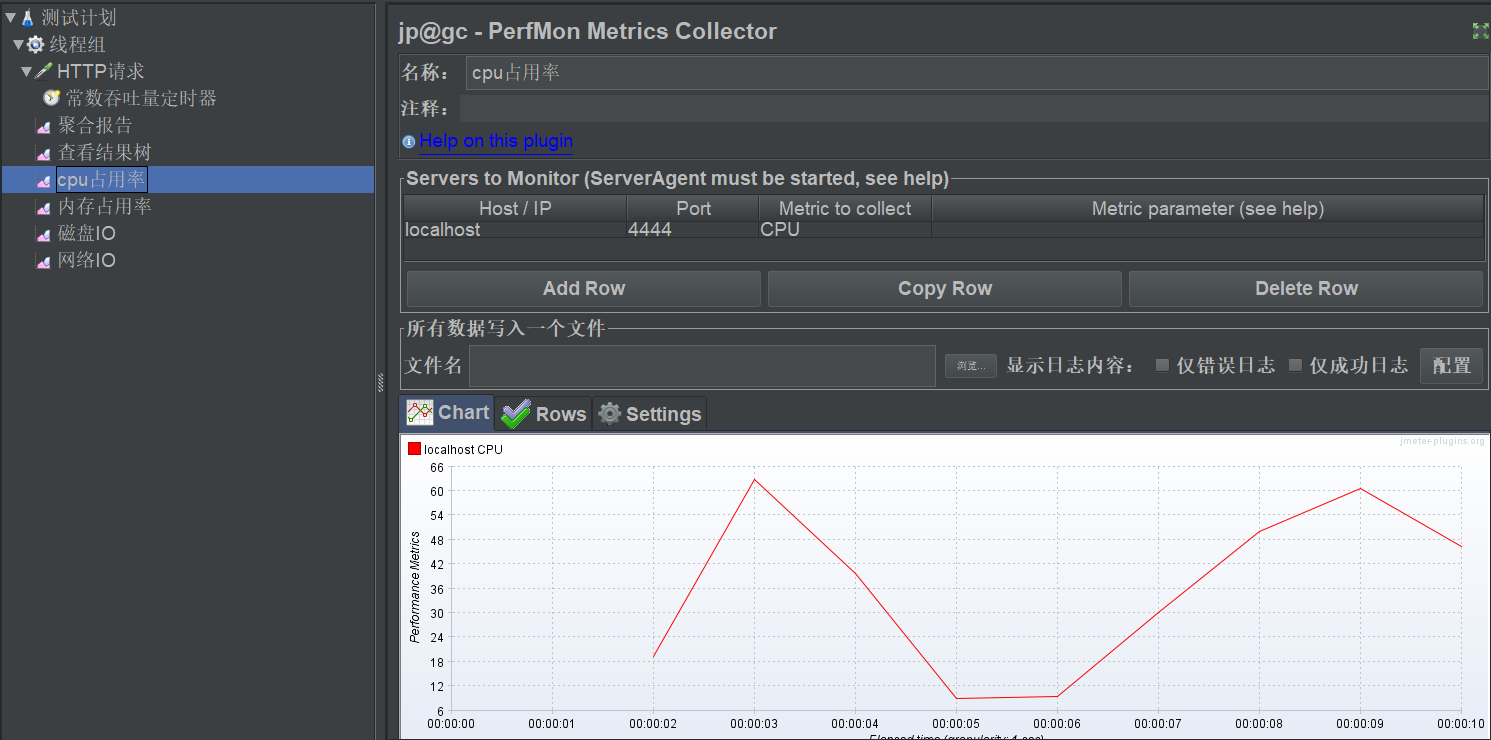Click the 线程组 gear icon
The width and height of the screenshot is (1491, 740).
click(x=35, y=45)
